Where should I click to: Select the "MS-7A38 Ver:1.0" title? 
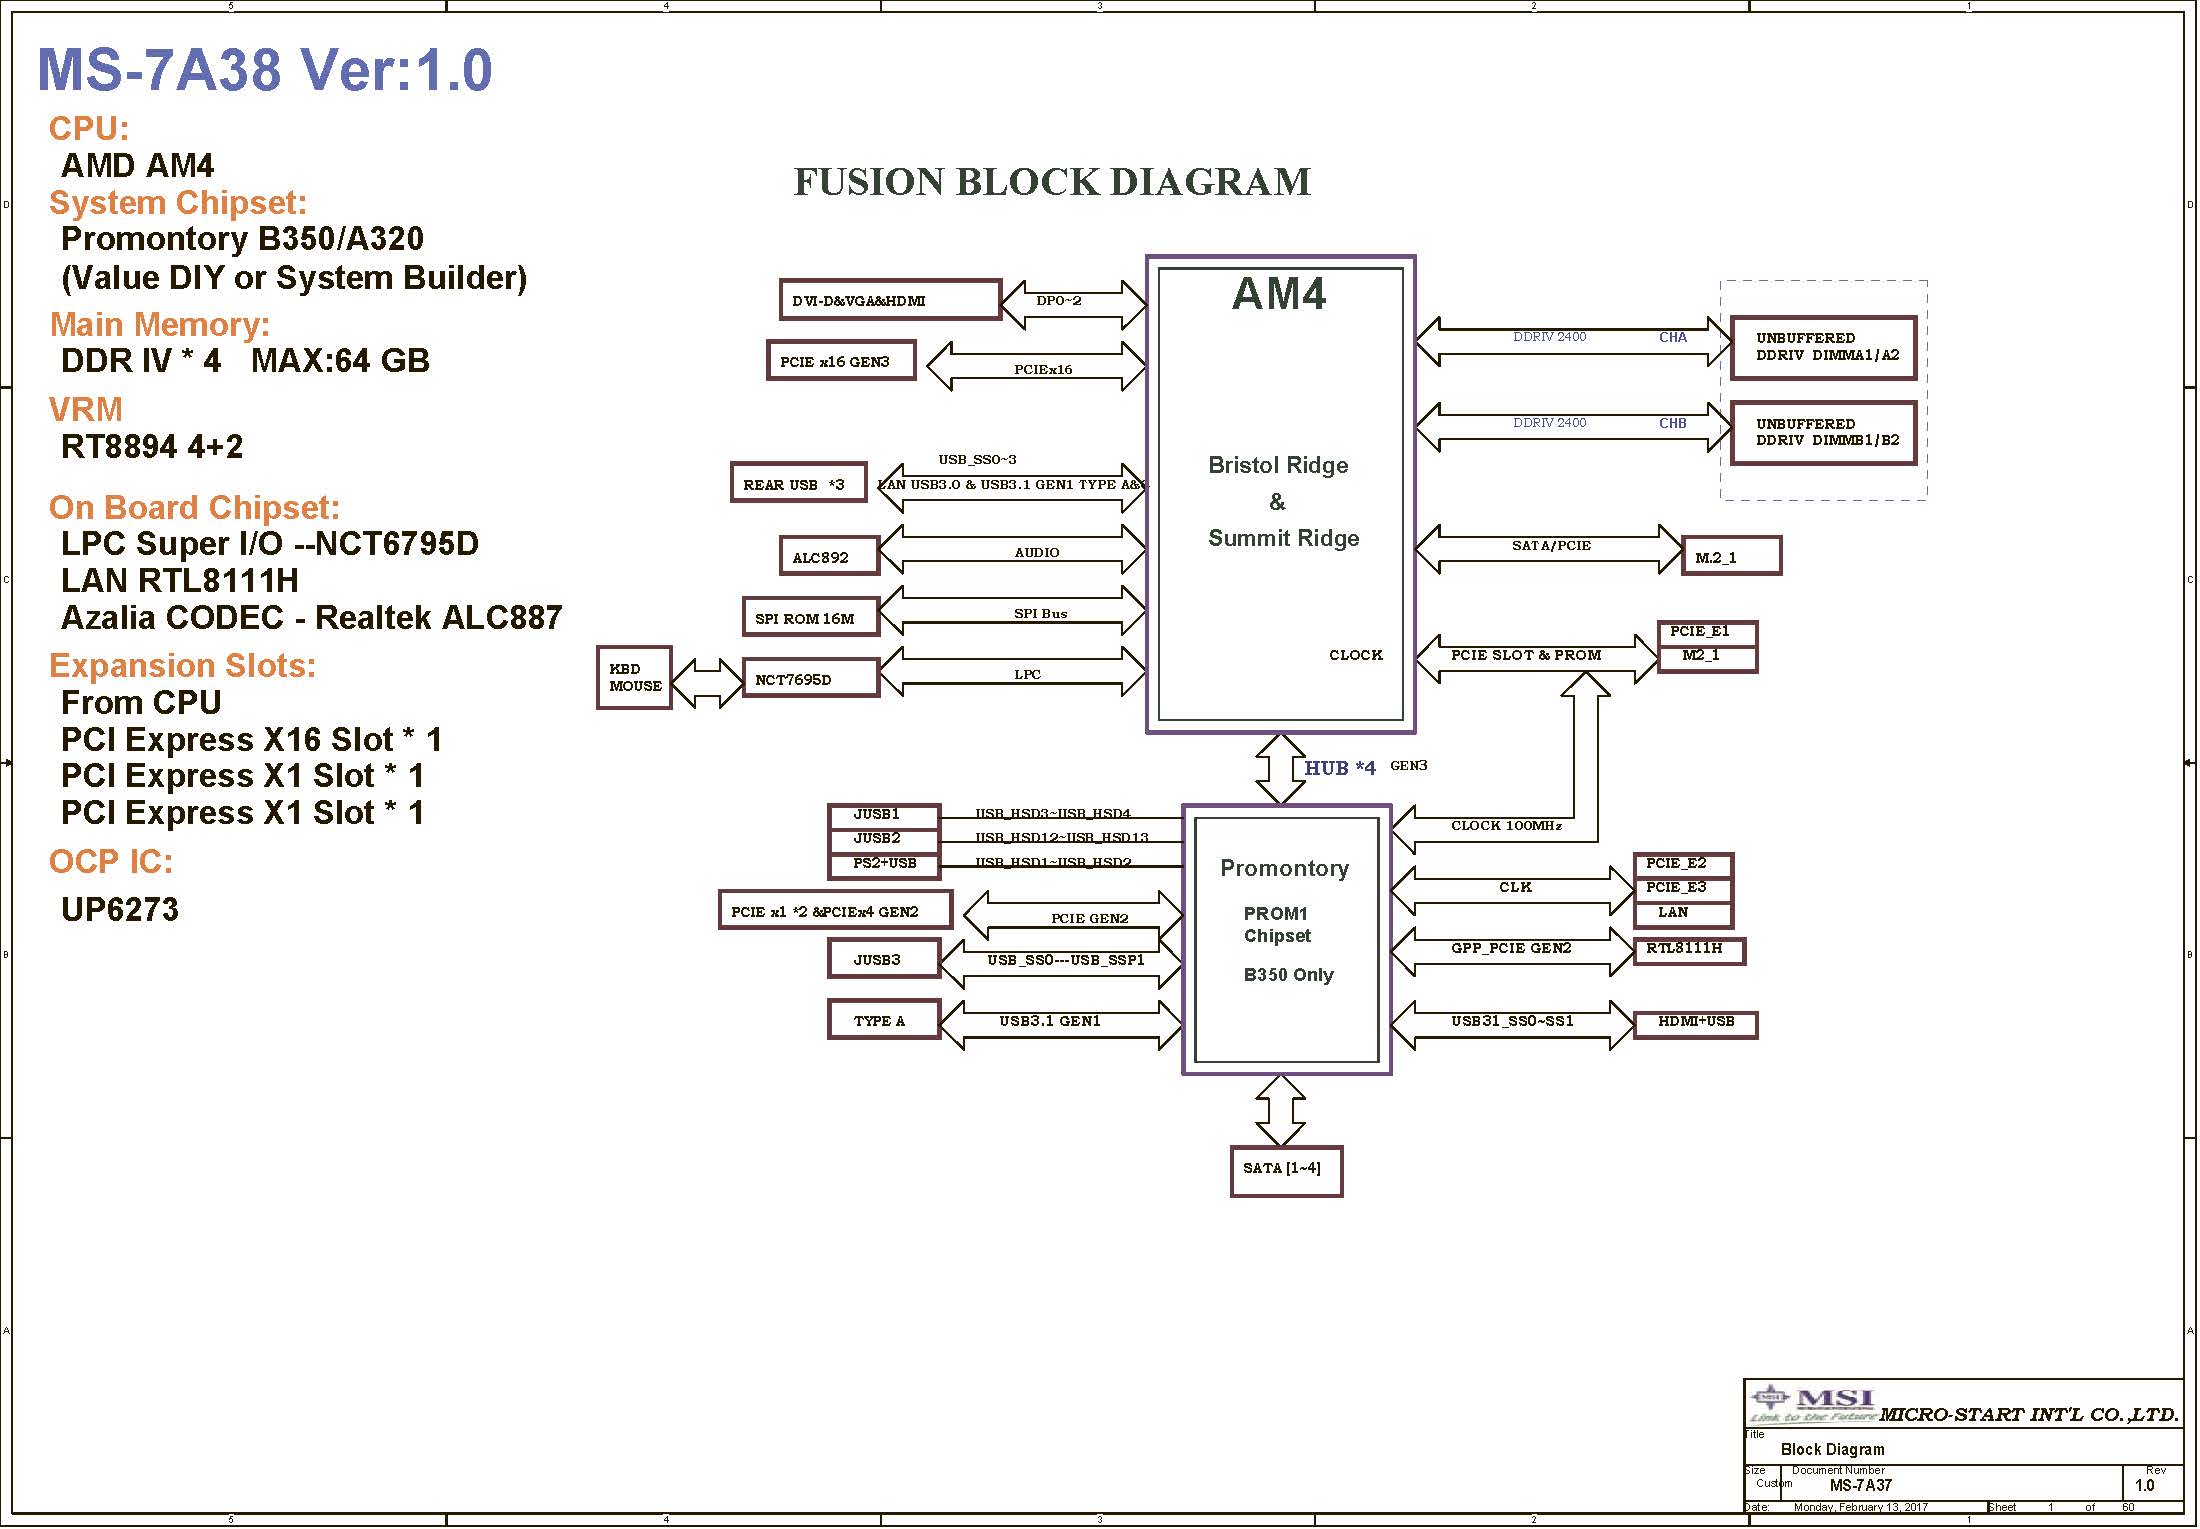point(265,70)
